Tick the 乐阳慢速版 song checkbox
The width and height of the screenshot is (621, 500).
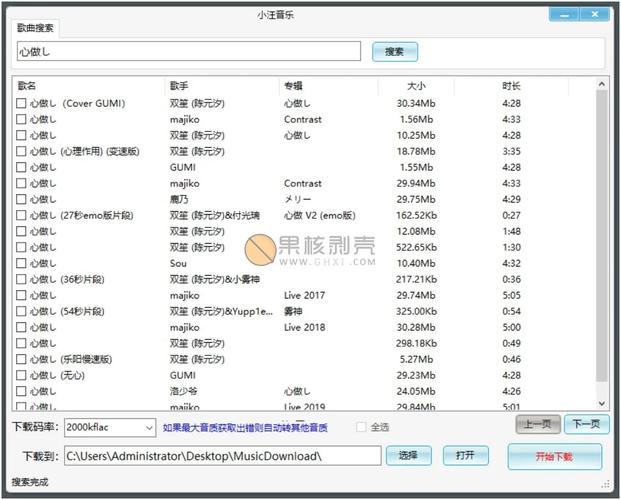(21, 359)
